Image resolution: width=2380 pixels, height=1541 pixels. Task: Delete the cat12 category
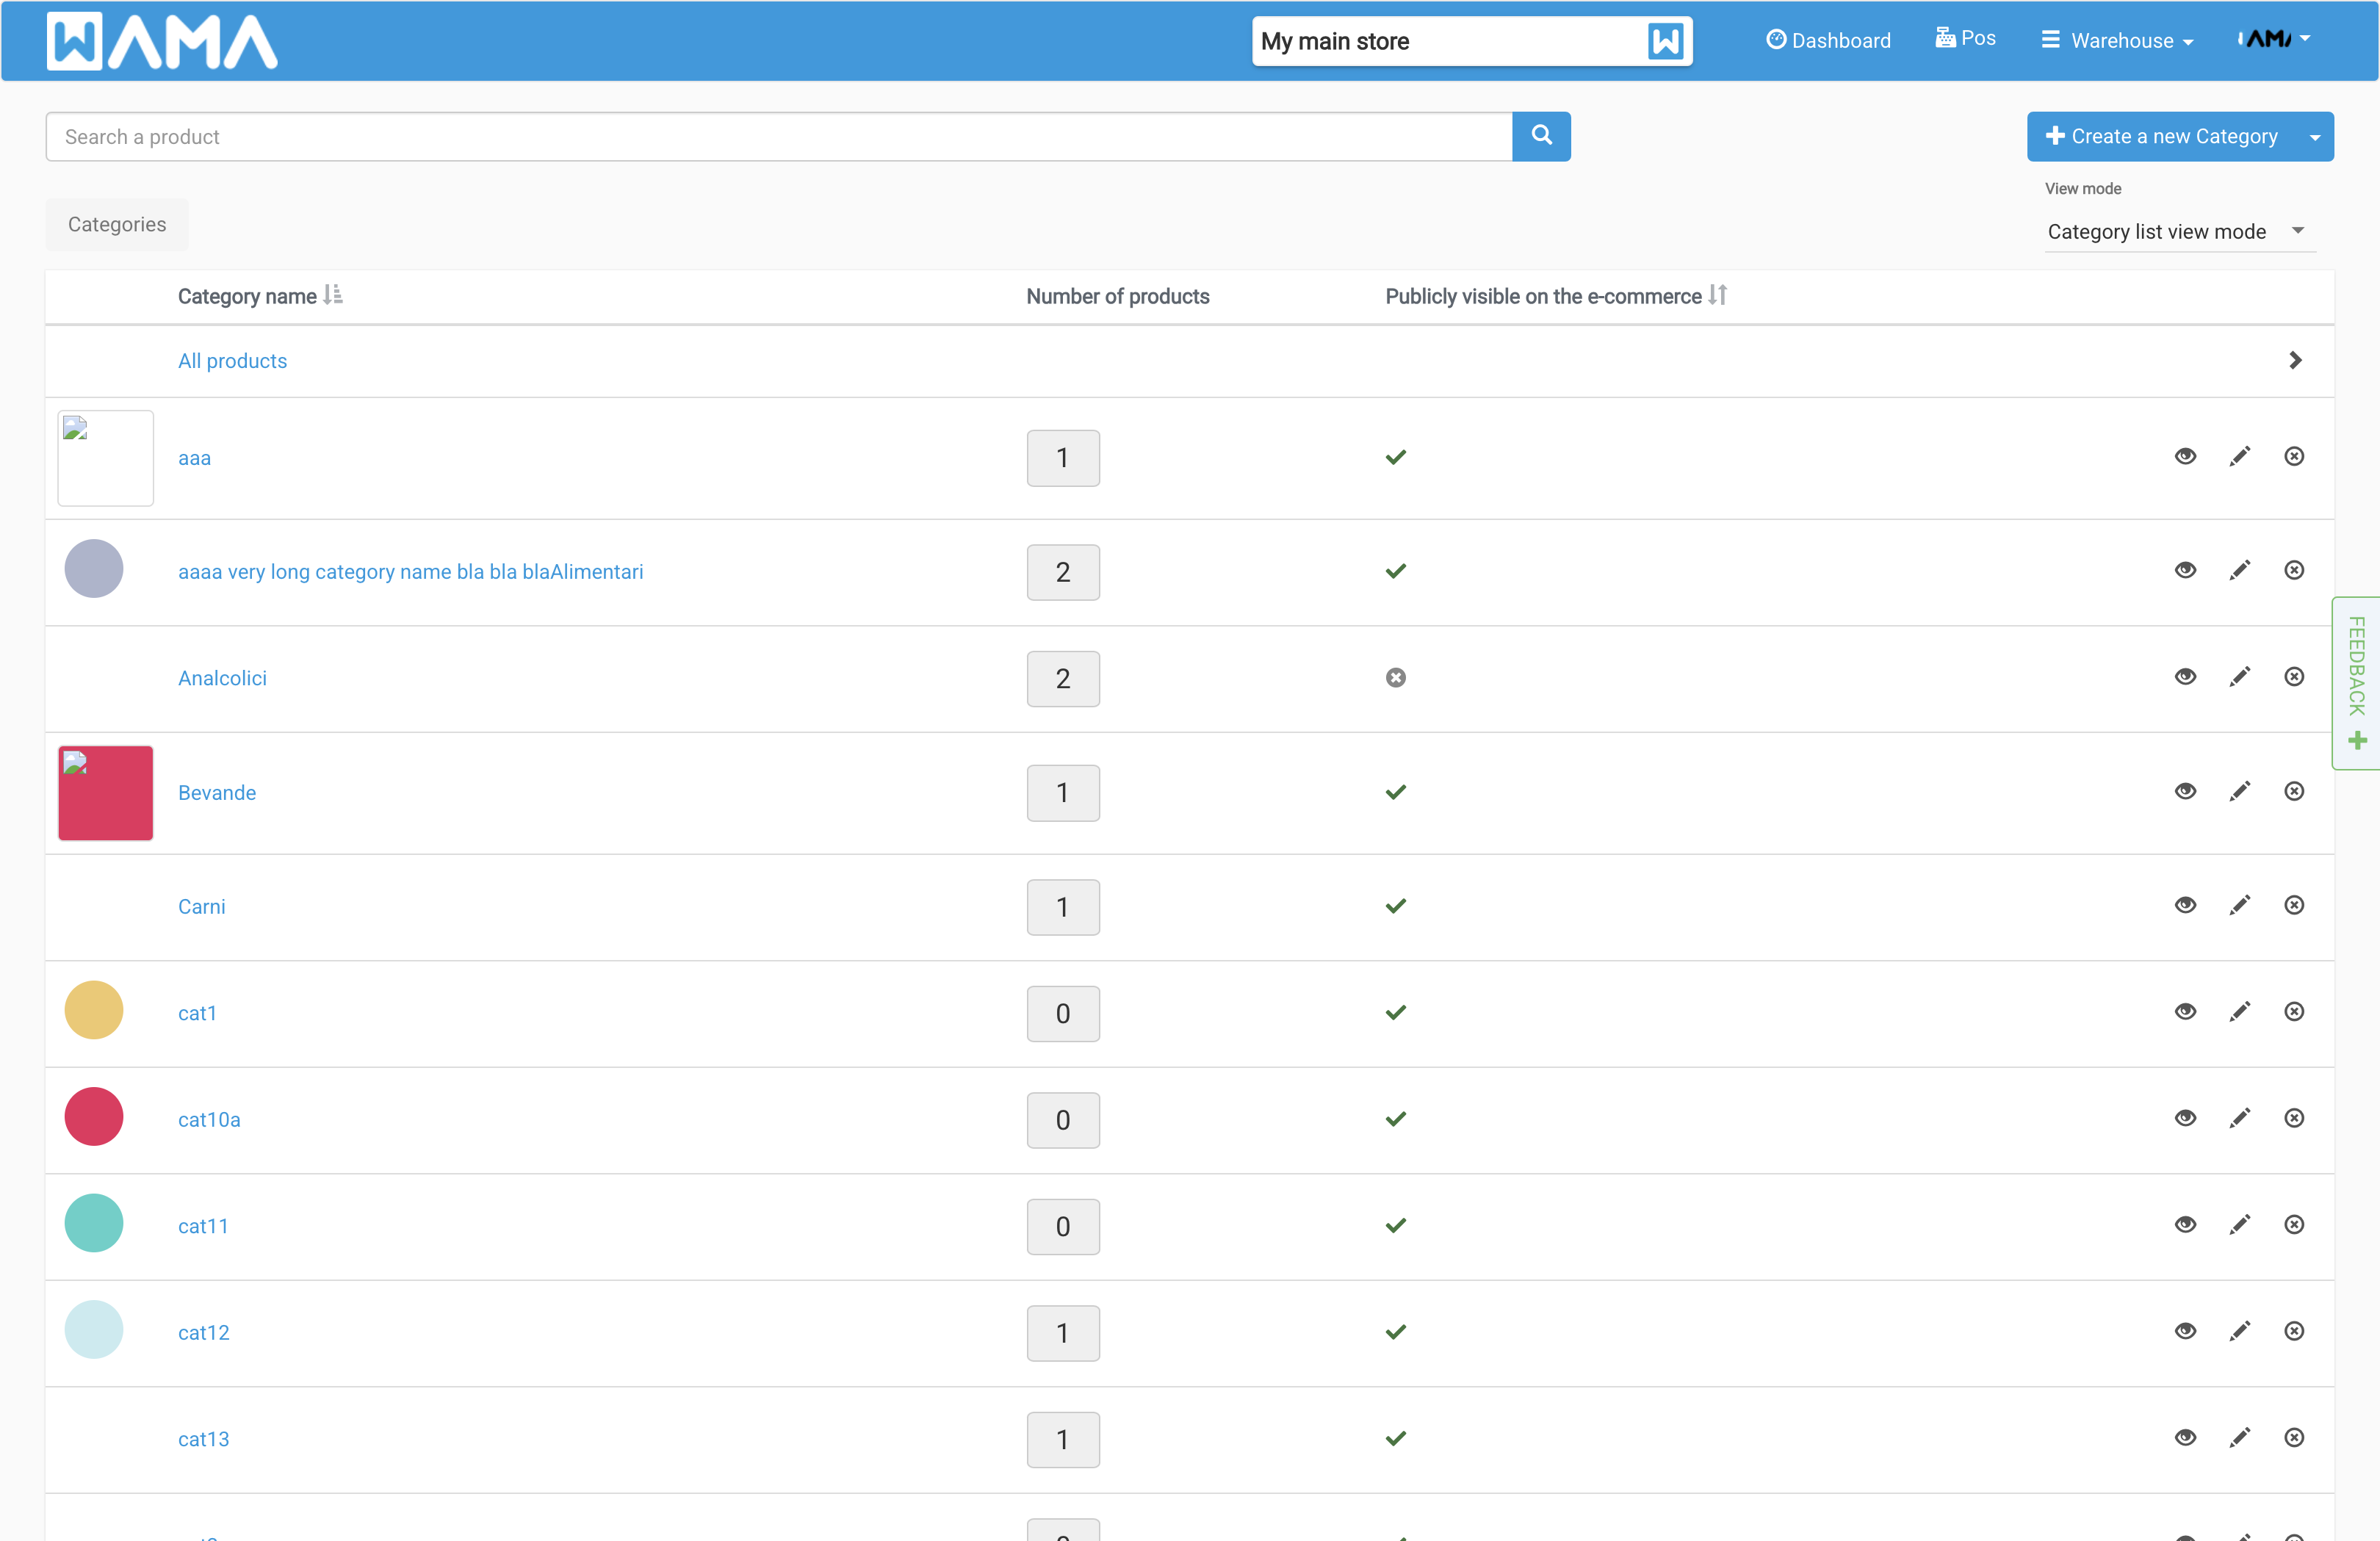click(2294, 1331)
